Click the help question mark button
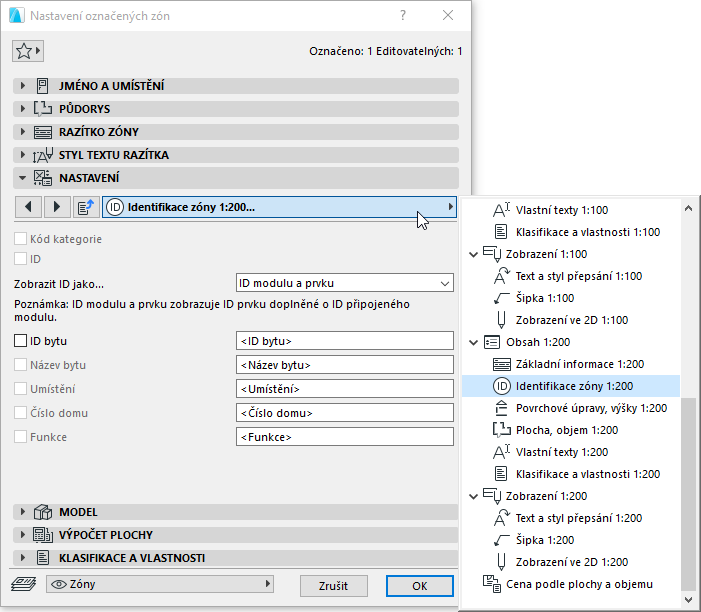The height and width of the screenshot is (612, 701). [x=403, y=16]
